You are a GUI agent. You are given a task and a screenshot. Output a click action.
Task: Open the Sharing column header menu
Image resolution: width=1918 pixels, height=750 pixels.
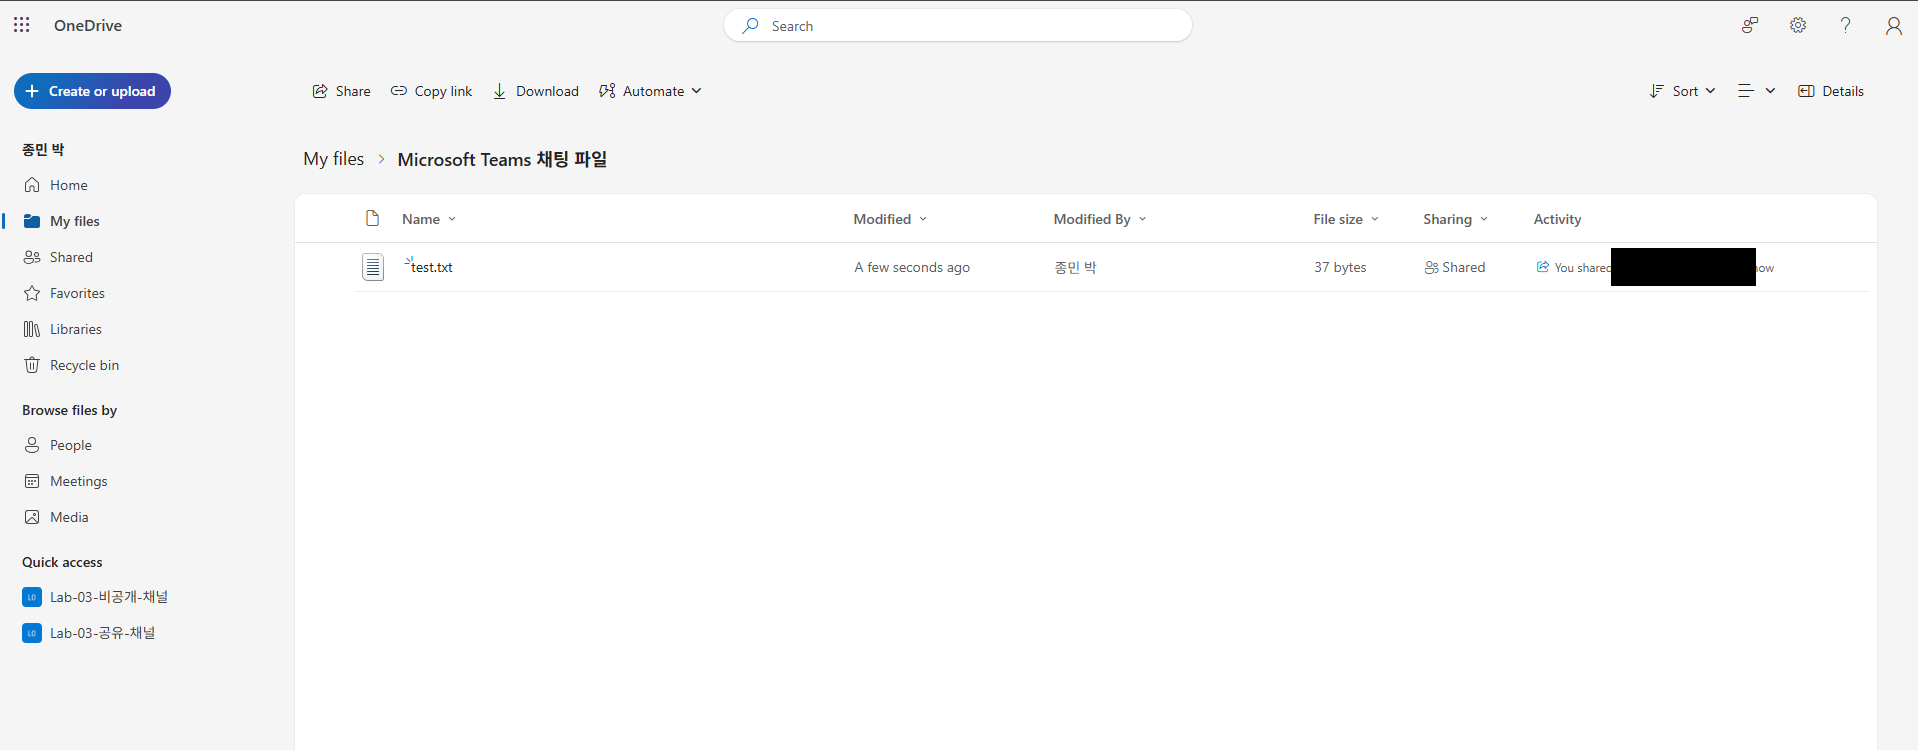tap(1456, 219)
